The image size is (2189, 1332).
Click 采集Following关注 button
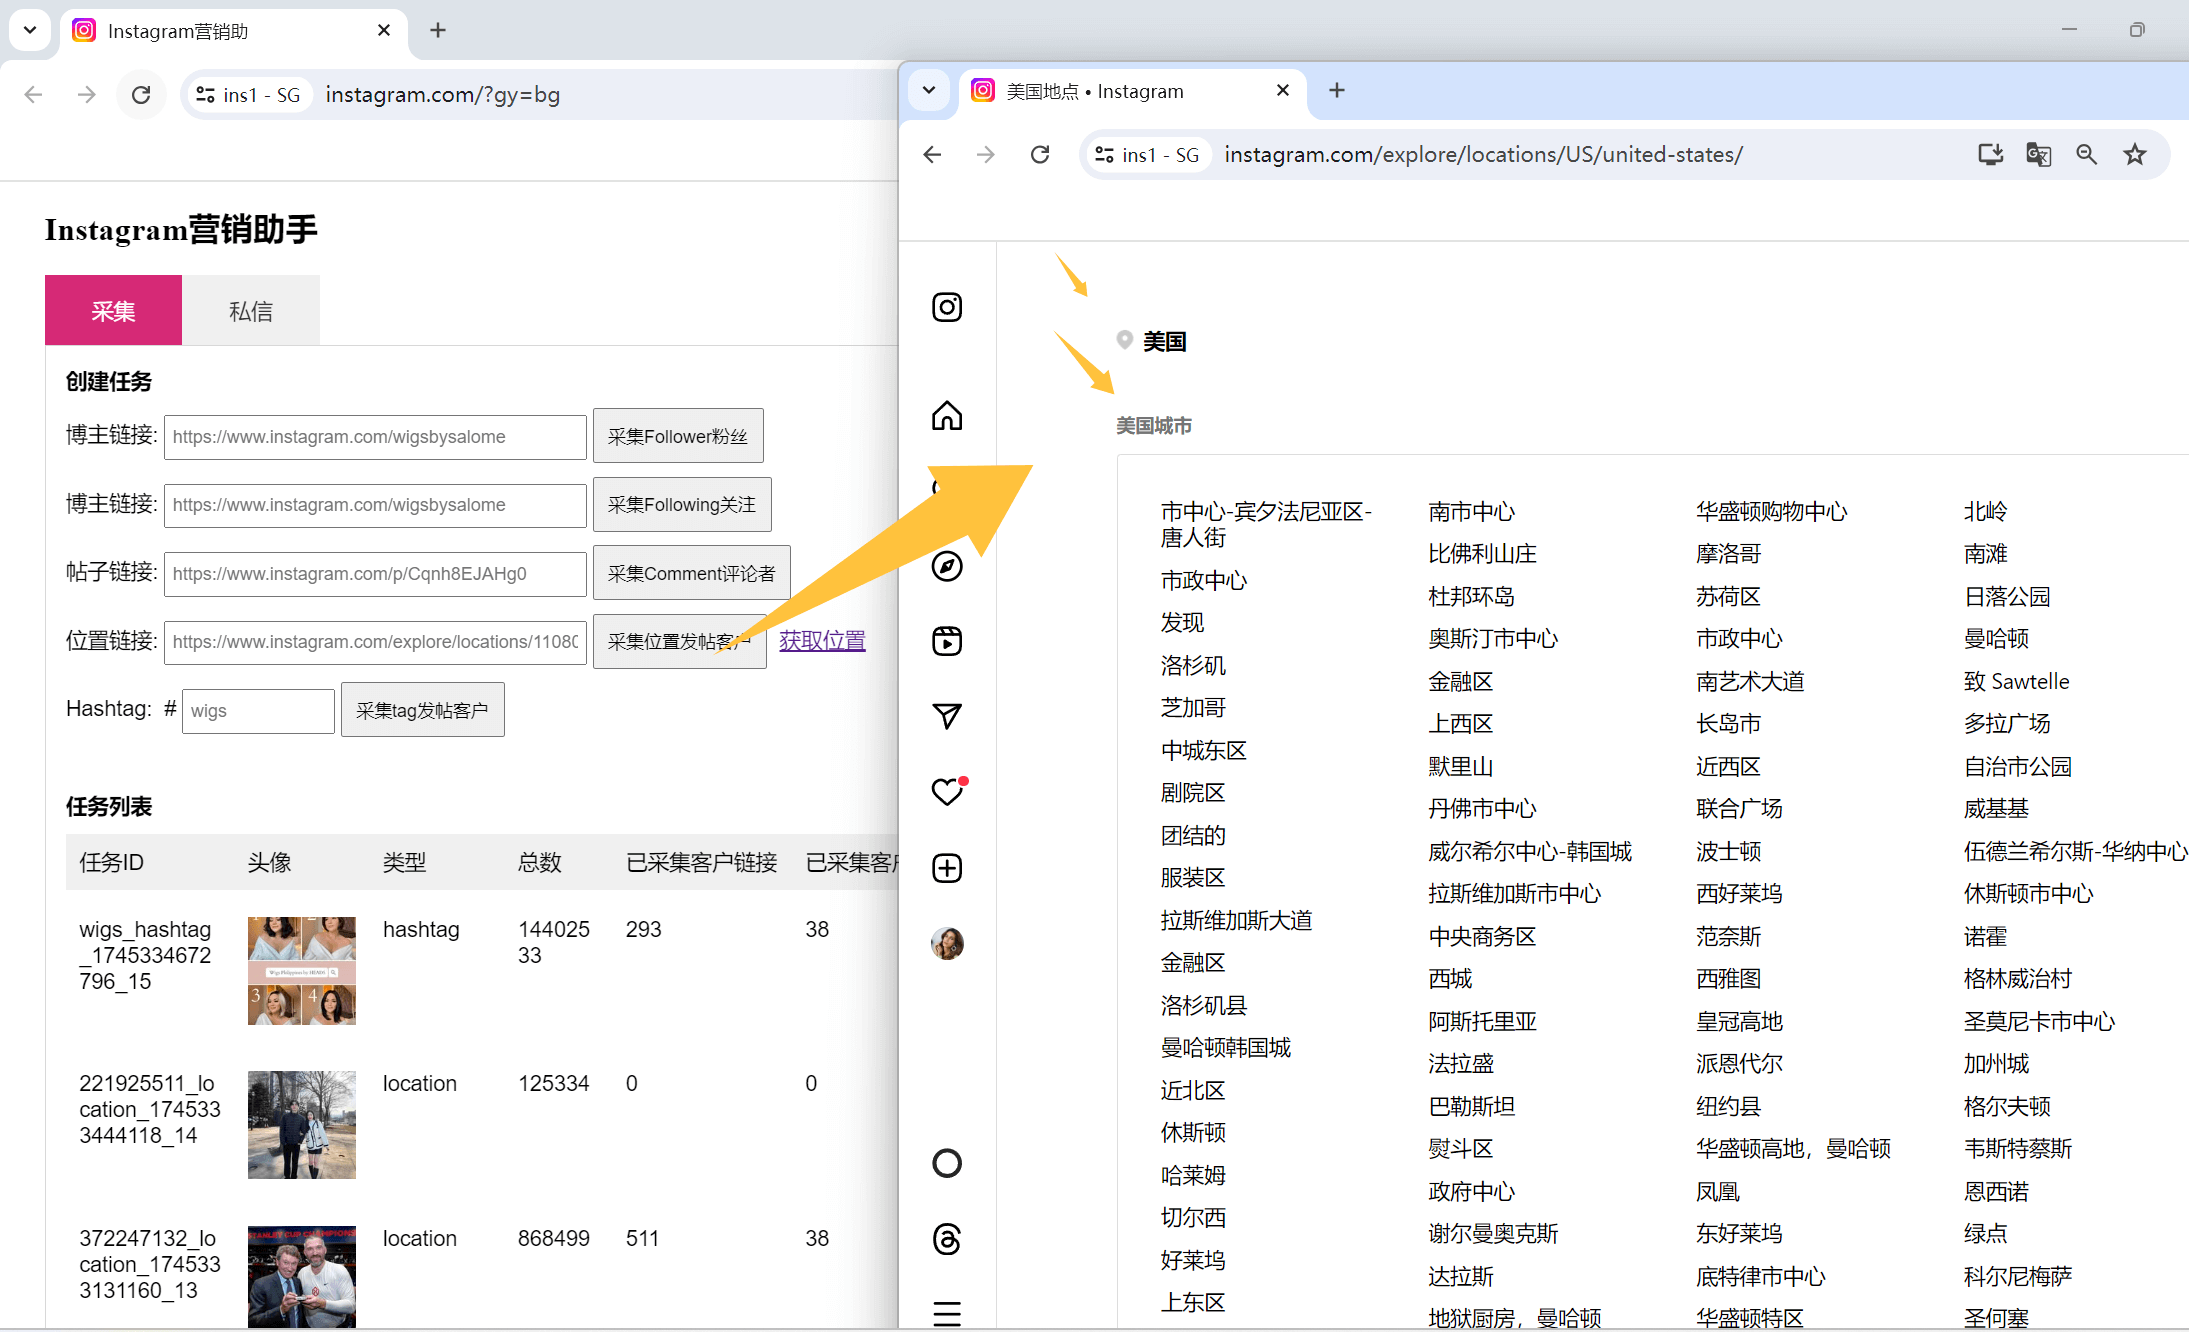682,504
